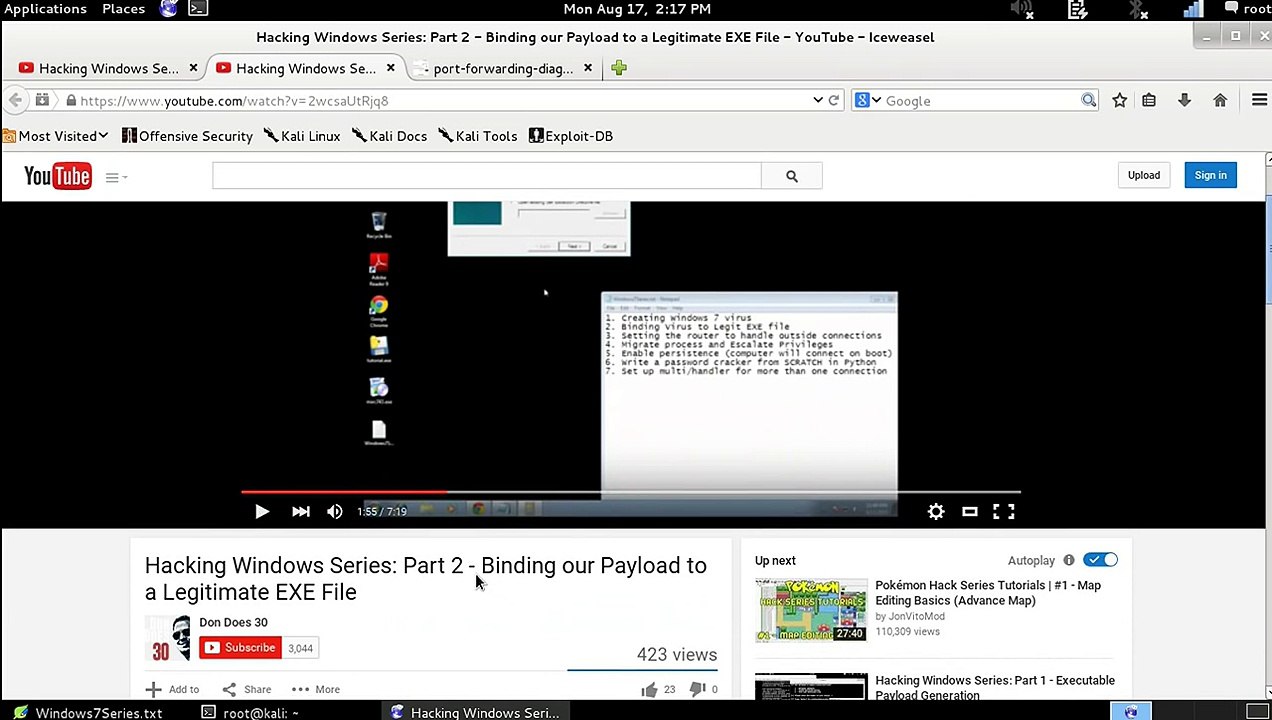This screenshot has height=720, width=1272.
Task: Open URL history dropdown arrow
Action: (818, 100)
